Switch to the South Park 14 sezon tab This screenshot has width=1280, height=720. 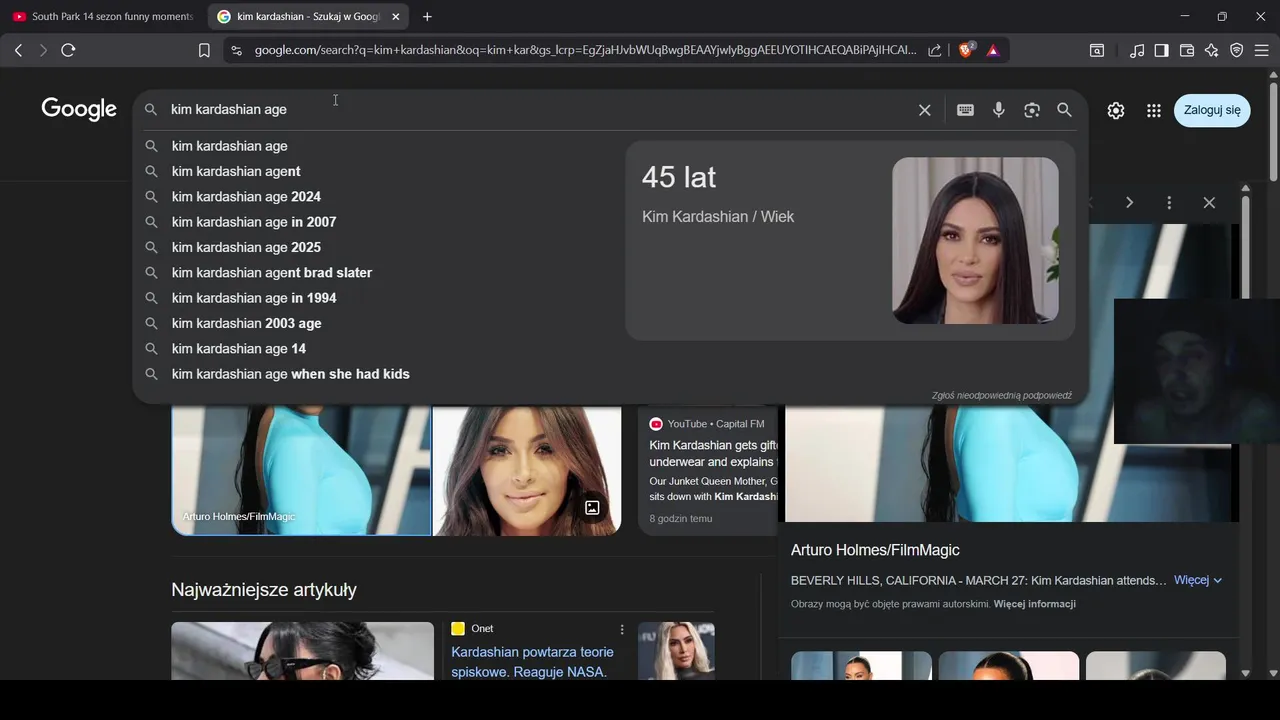tap(103, 16)
